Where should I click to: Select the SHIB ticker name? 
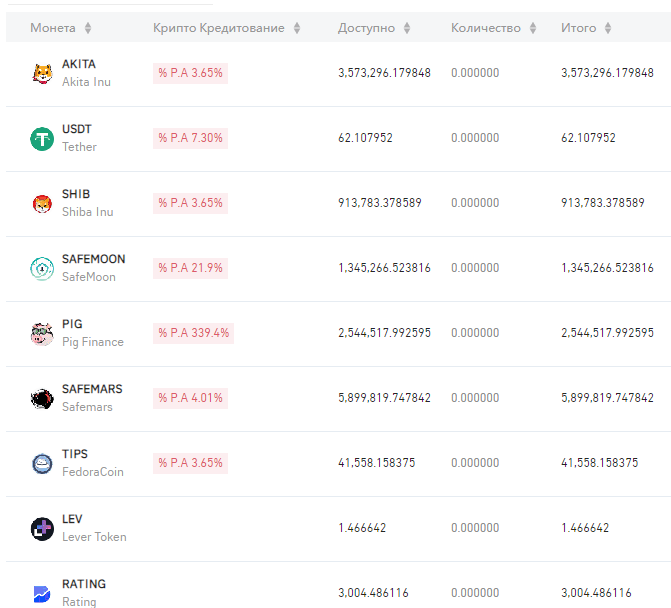point(76,194)
